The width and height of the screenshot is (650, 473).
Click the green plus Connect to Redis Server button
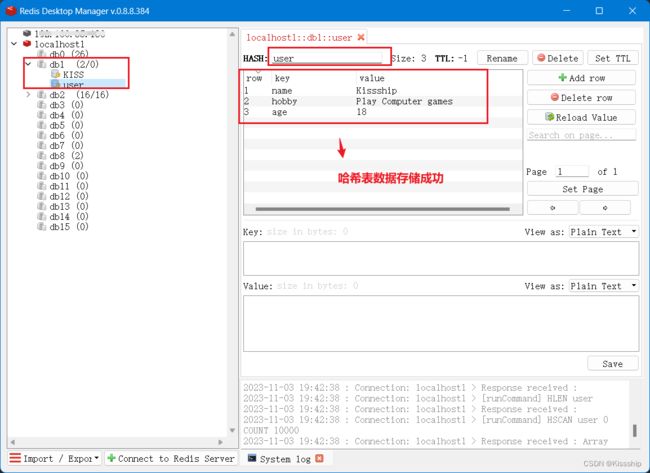tap(171, 458)
